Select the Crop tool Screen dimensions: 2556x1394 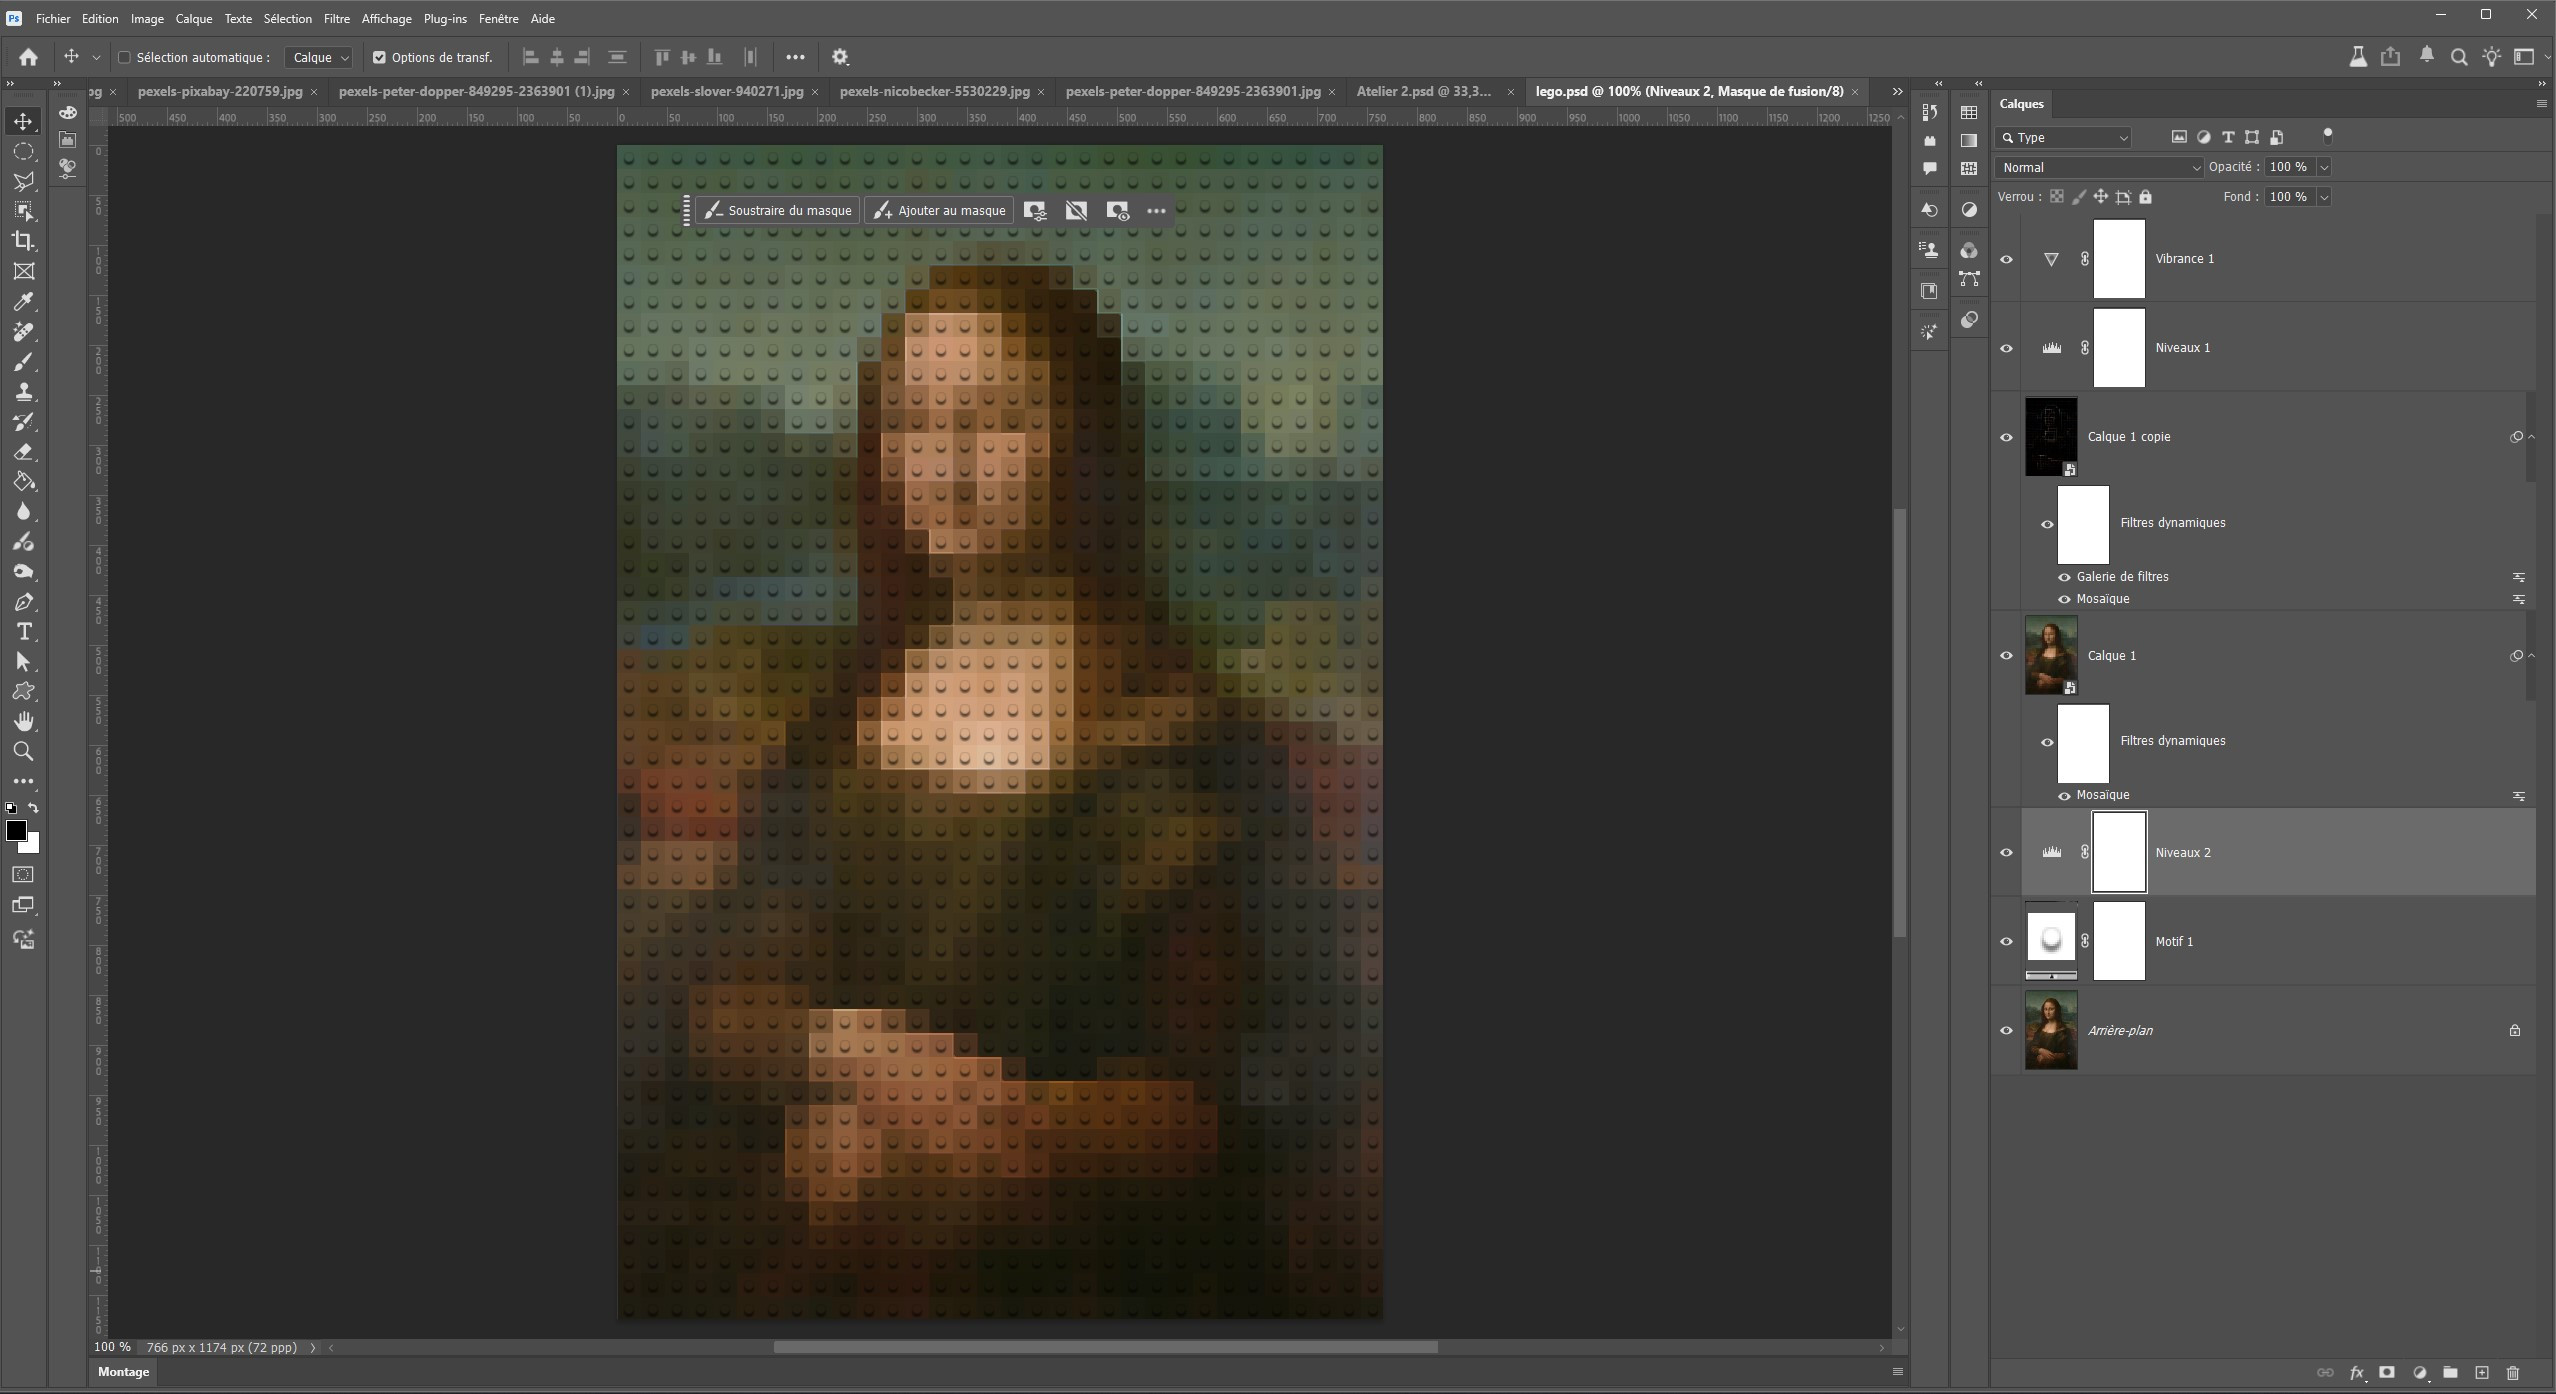[x=23, y=241]
